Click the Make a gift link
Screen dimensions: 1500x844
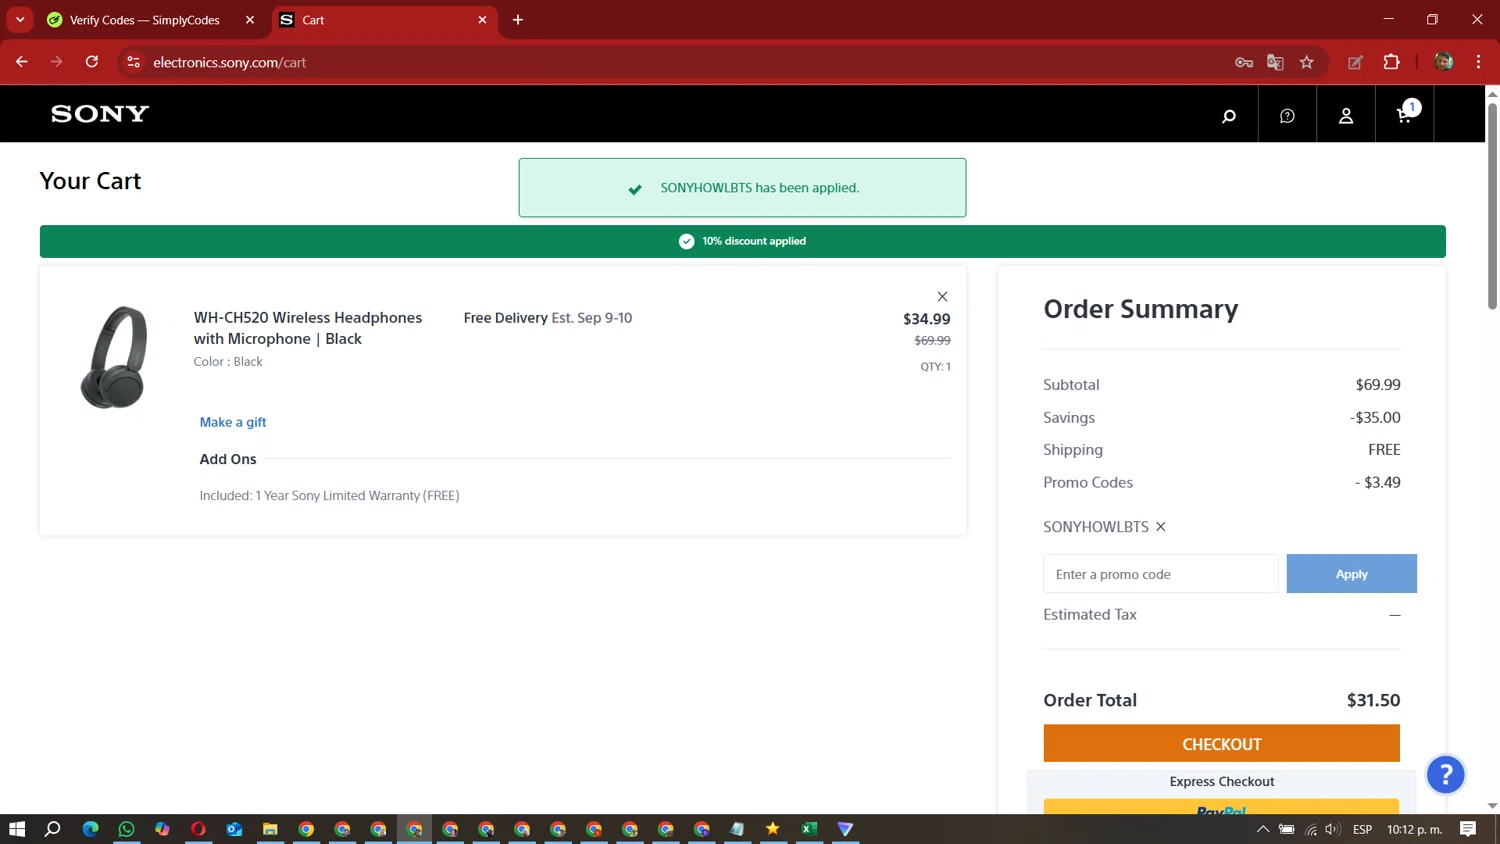point(233,422)
